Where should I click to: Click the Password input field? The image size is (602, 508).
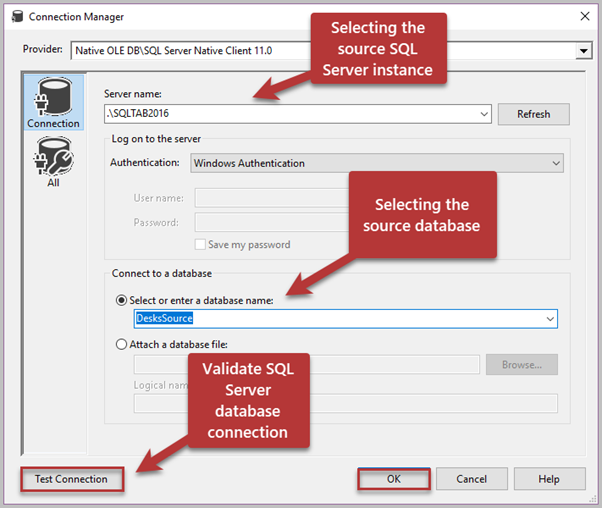click(272, 222)
